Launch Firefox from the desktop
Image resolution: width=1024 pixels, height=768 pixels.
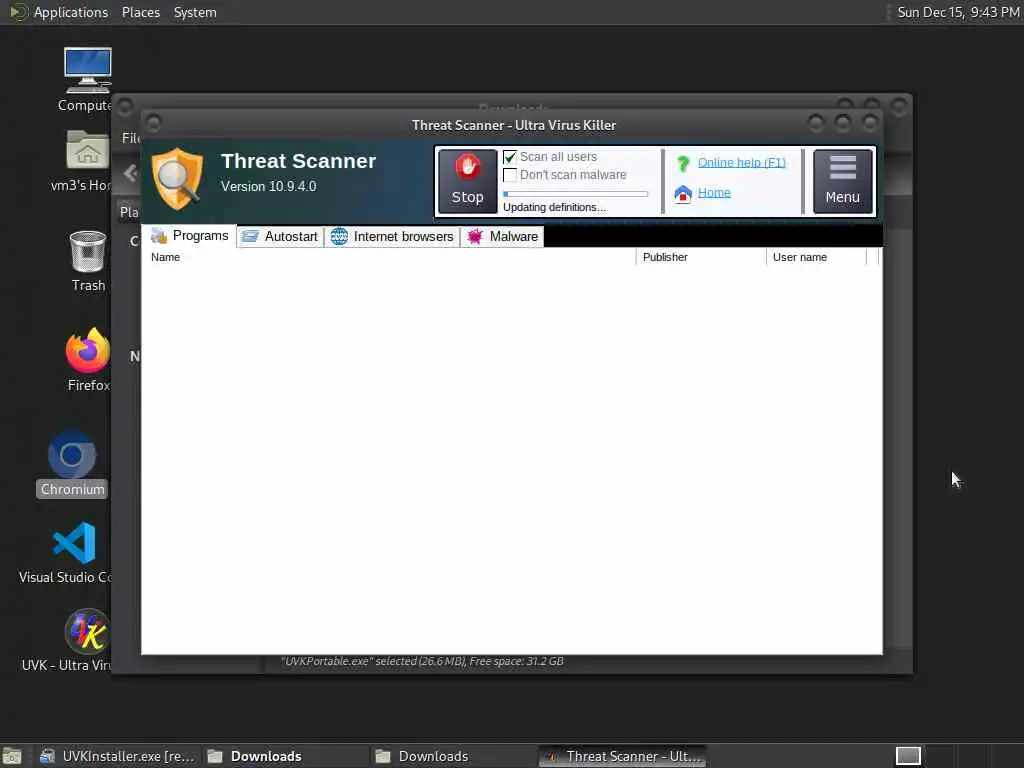pos(88,350)
